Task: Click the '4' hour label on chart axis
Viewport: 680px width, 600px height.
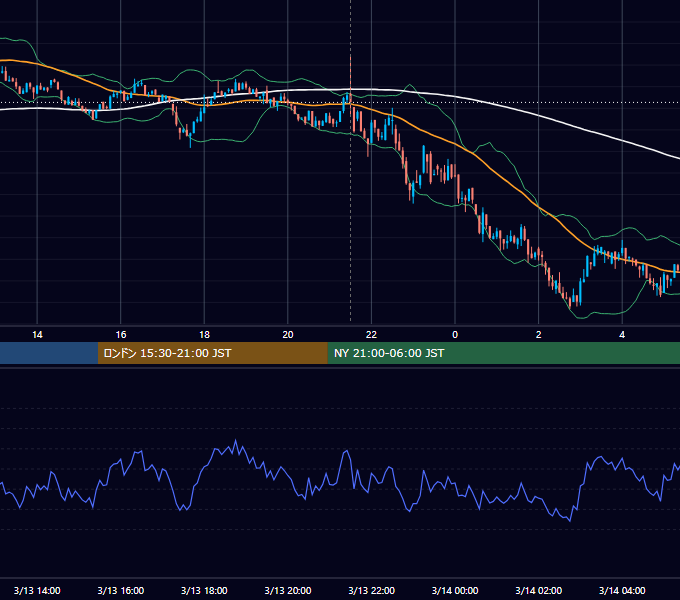Action: point(622,335)
